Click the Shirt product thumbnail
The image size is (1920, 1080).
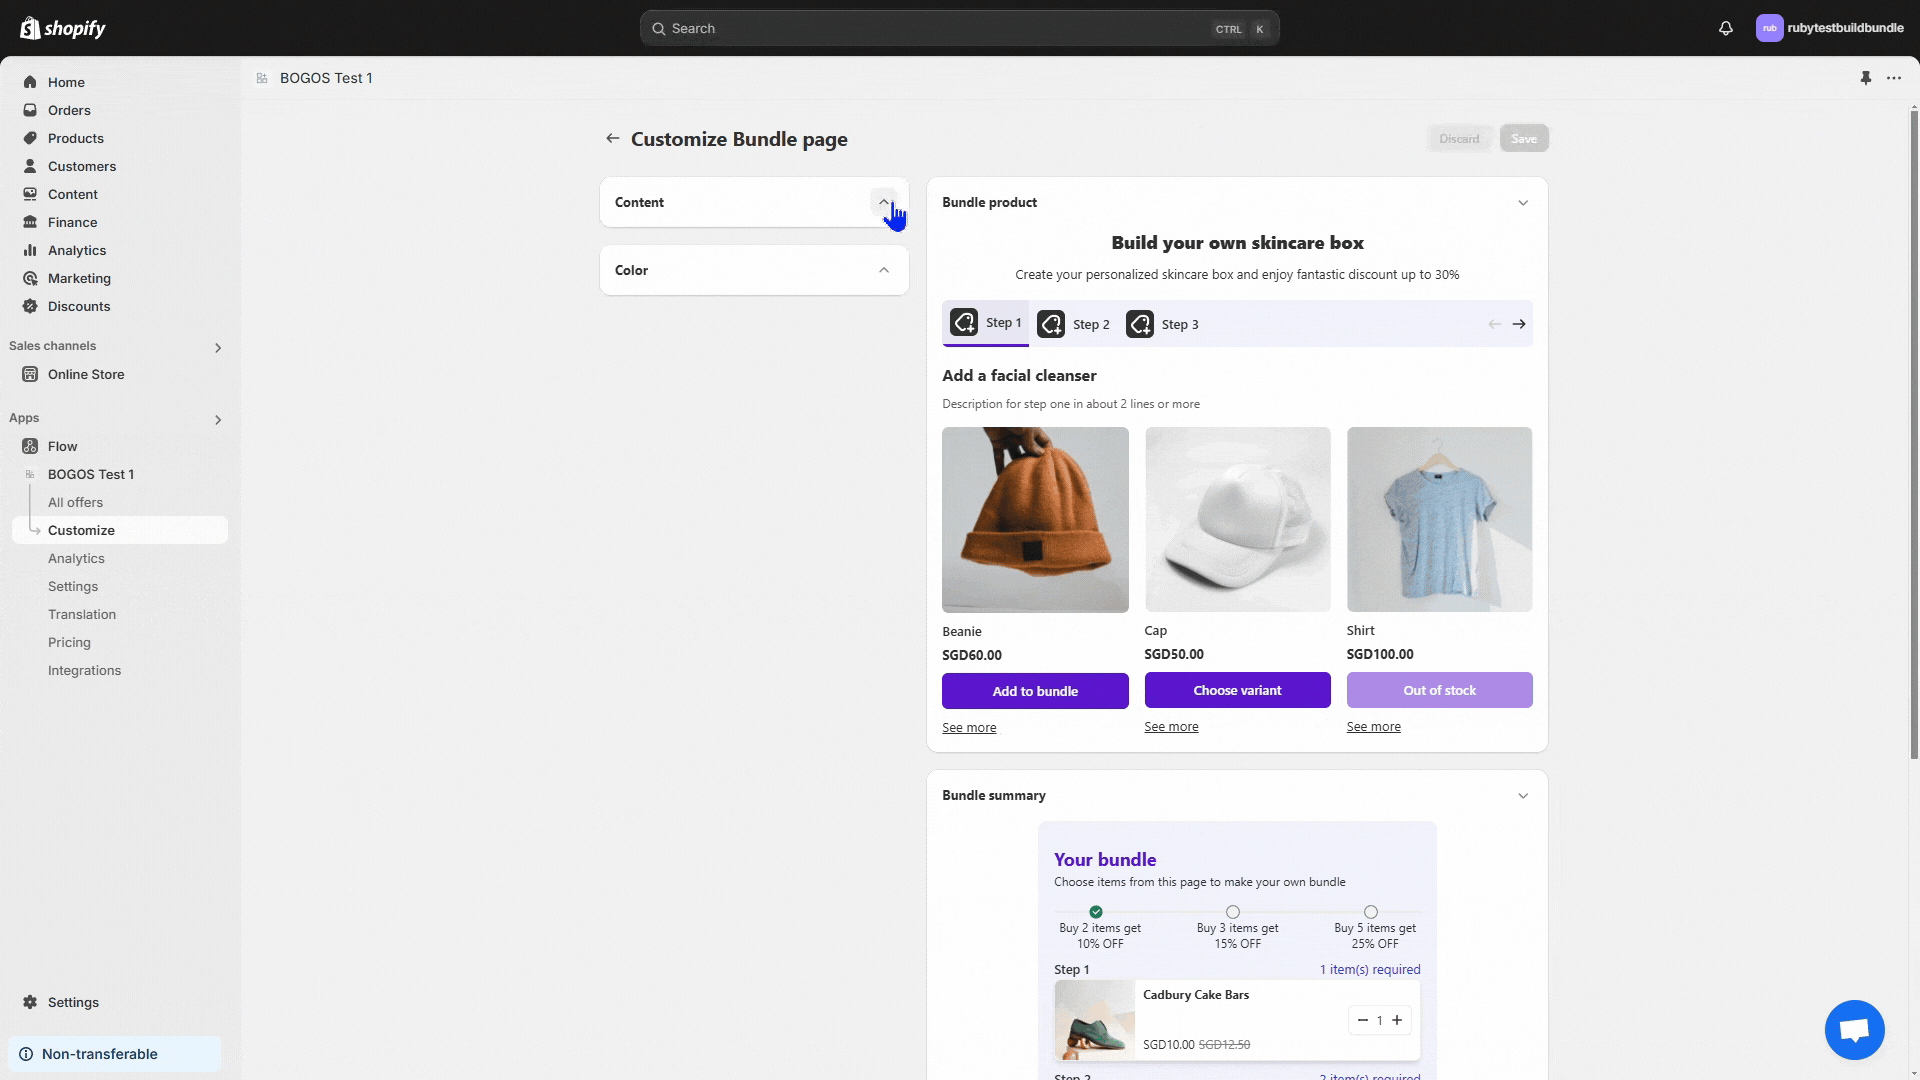(1439, 519)
